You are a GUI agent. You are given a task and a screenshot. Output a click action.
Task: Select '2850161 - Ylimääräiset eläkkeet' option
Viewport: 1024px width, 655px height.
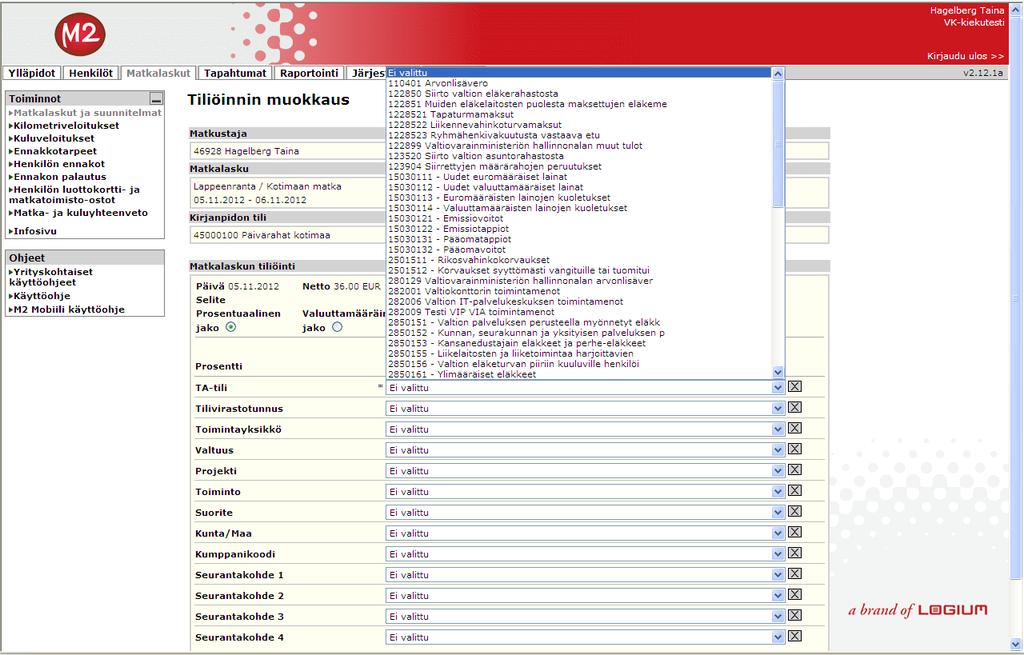pyautogui.click(x=579, y=374)
